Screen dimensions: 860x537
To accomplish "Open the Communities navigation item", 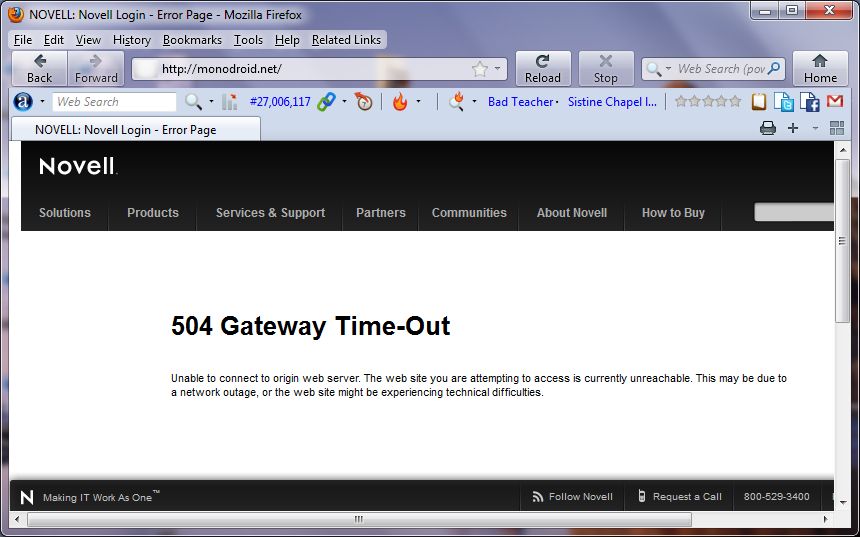I will pyautogui.click(x=469, y=213).
